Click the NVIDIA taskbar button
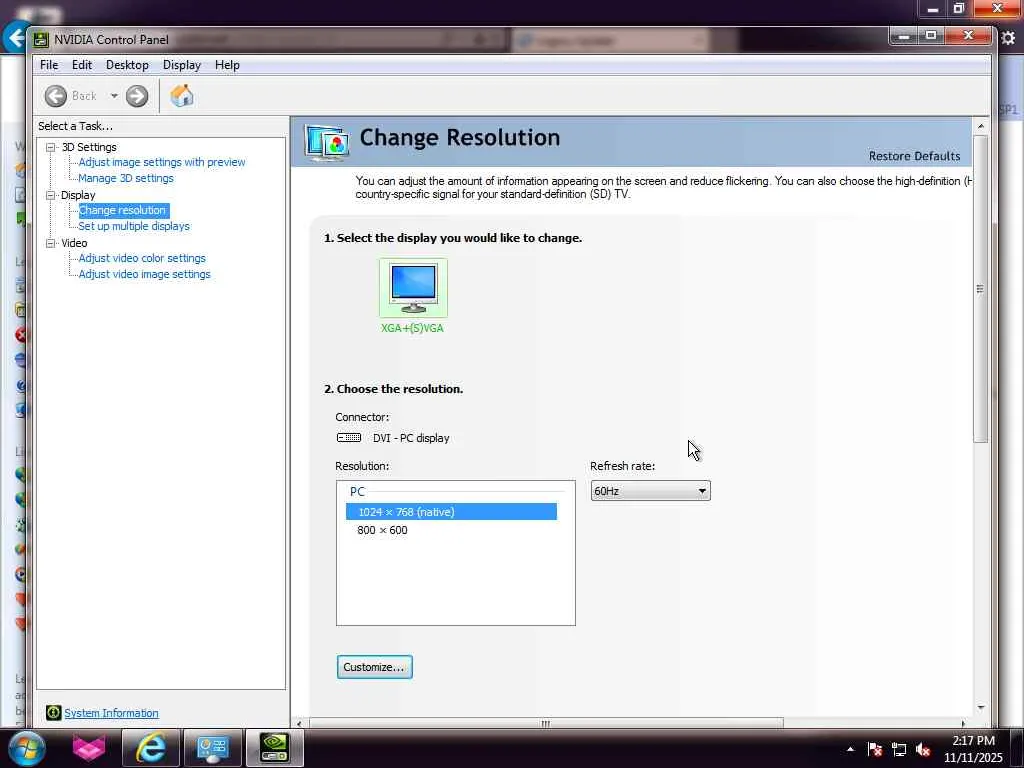The width and height of the screenshot is (1024, 768). 274,748
